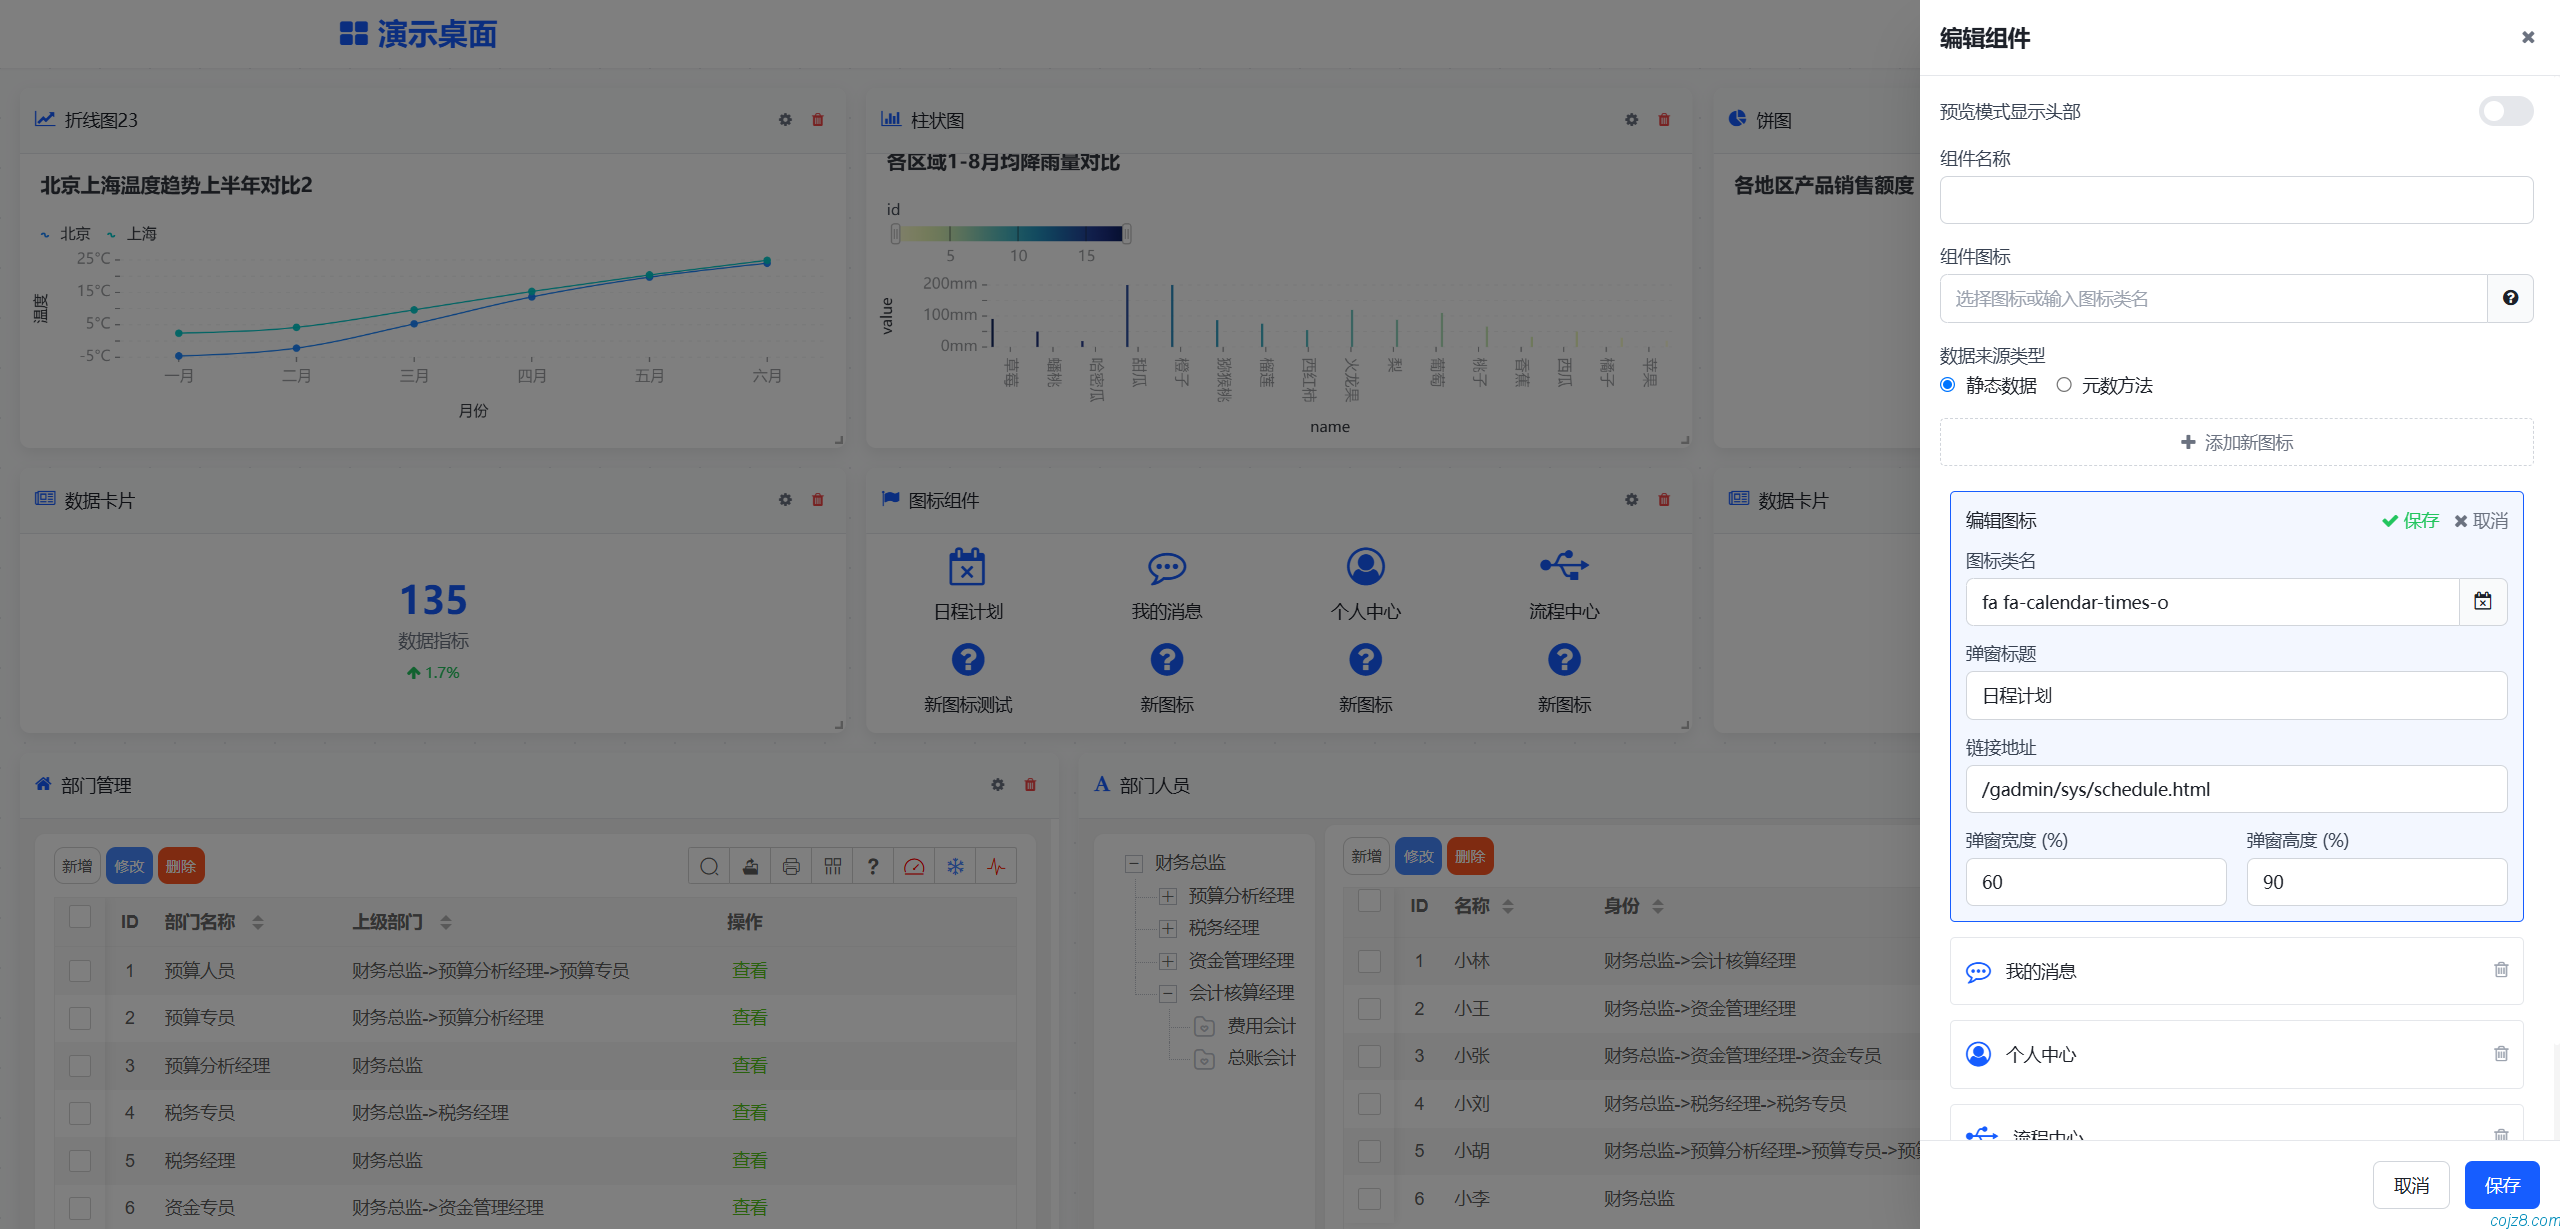Click the delete trash icon on 柱状图
2560x1229 pixels.
click(x=1664, y=120)
